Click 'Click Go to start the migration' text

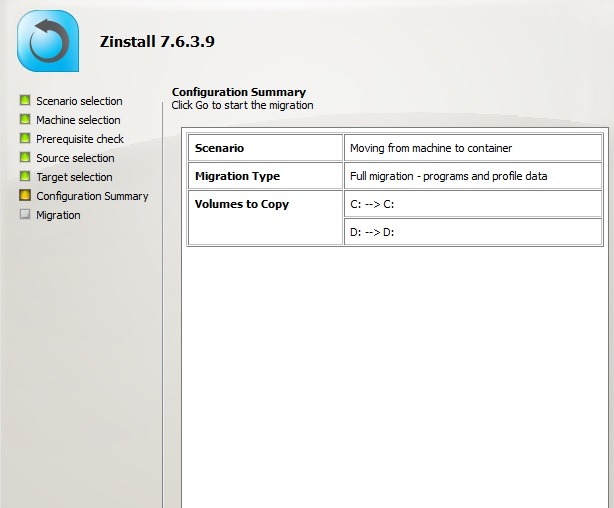click(242, 105)
